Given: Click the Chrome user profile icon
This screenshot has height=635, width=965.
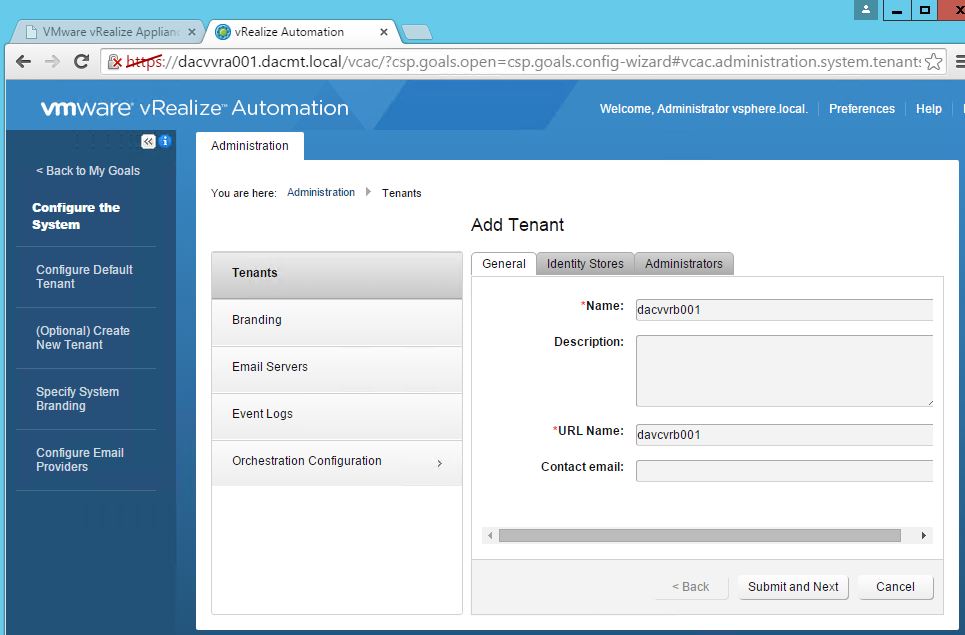Looking at the screenshot, I should point(865,10).
